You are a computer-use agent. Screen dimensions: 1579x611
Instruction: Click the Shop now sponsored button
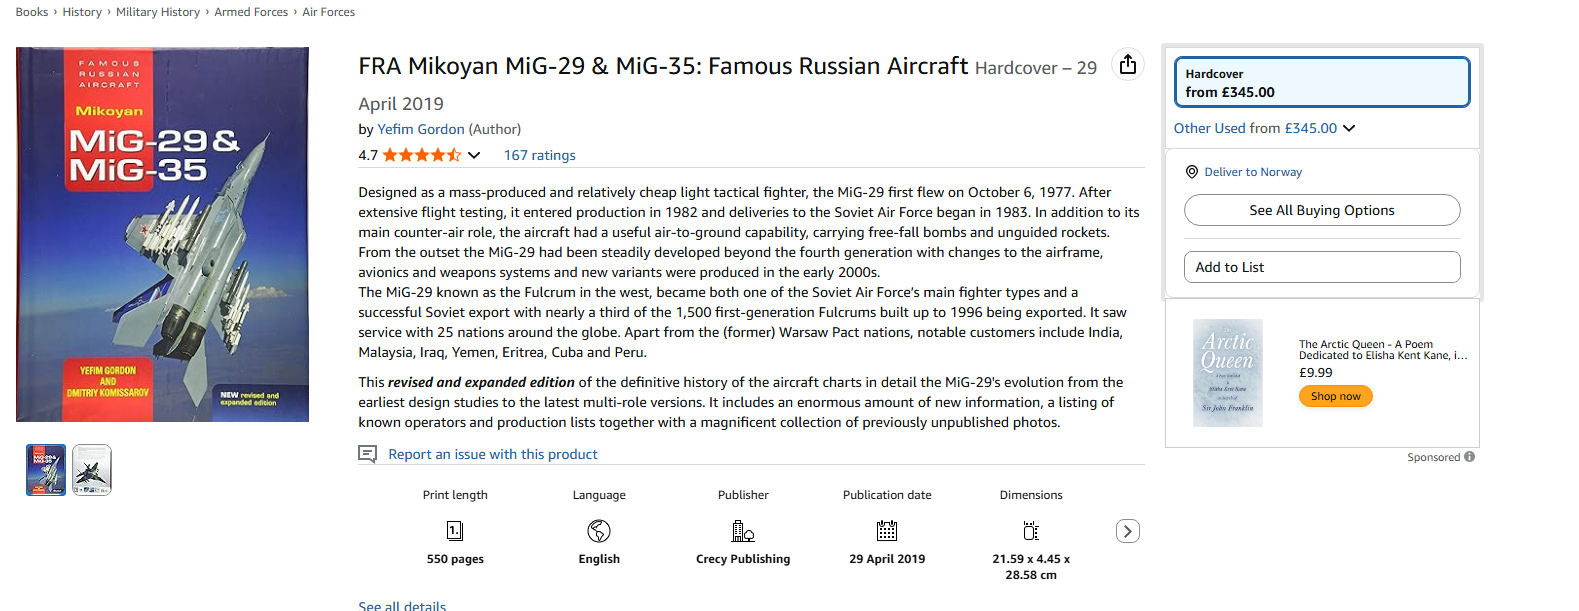[1335, 396]
